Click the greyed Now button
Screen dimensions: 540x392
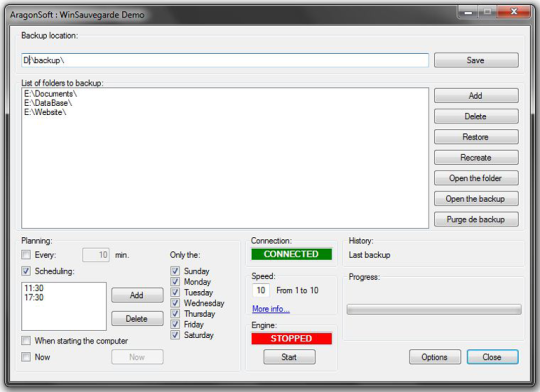click(137, 357)
